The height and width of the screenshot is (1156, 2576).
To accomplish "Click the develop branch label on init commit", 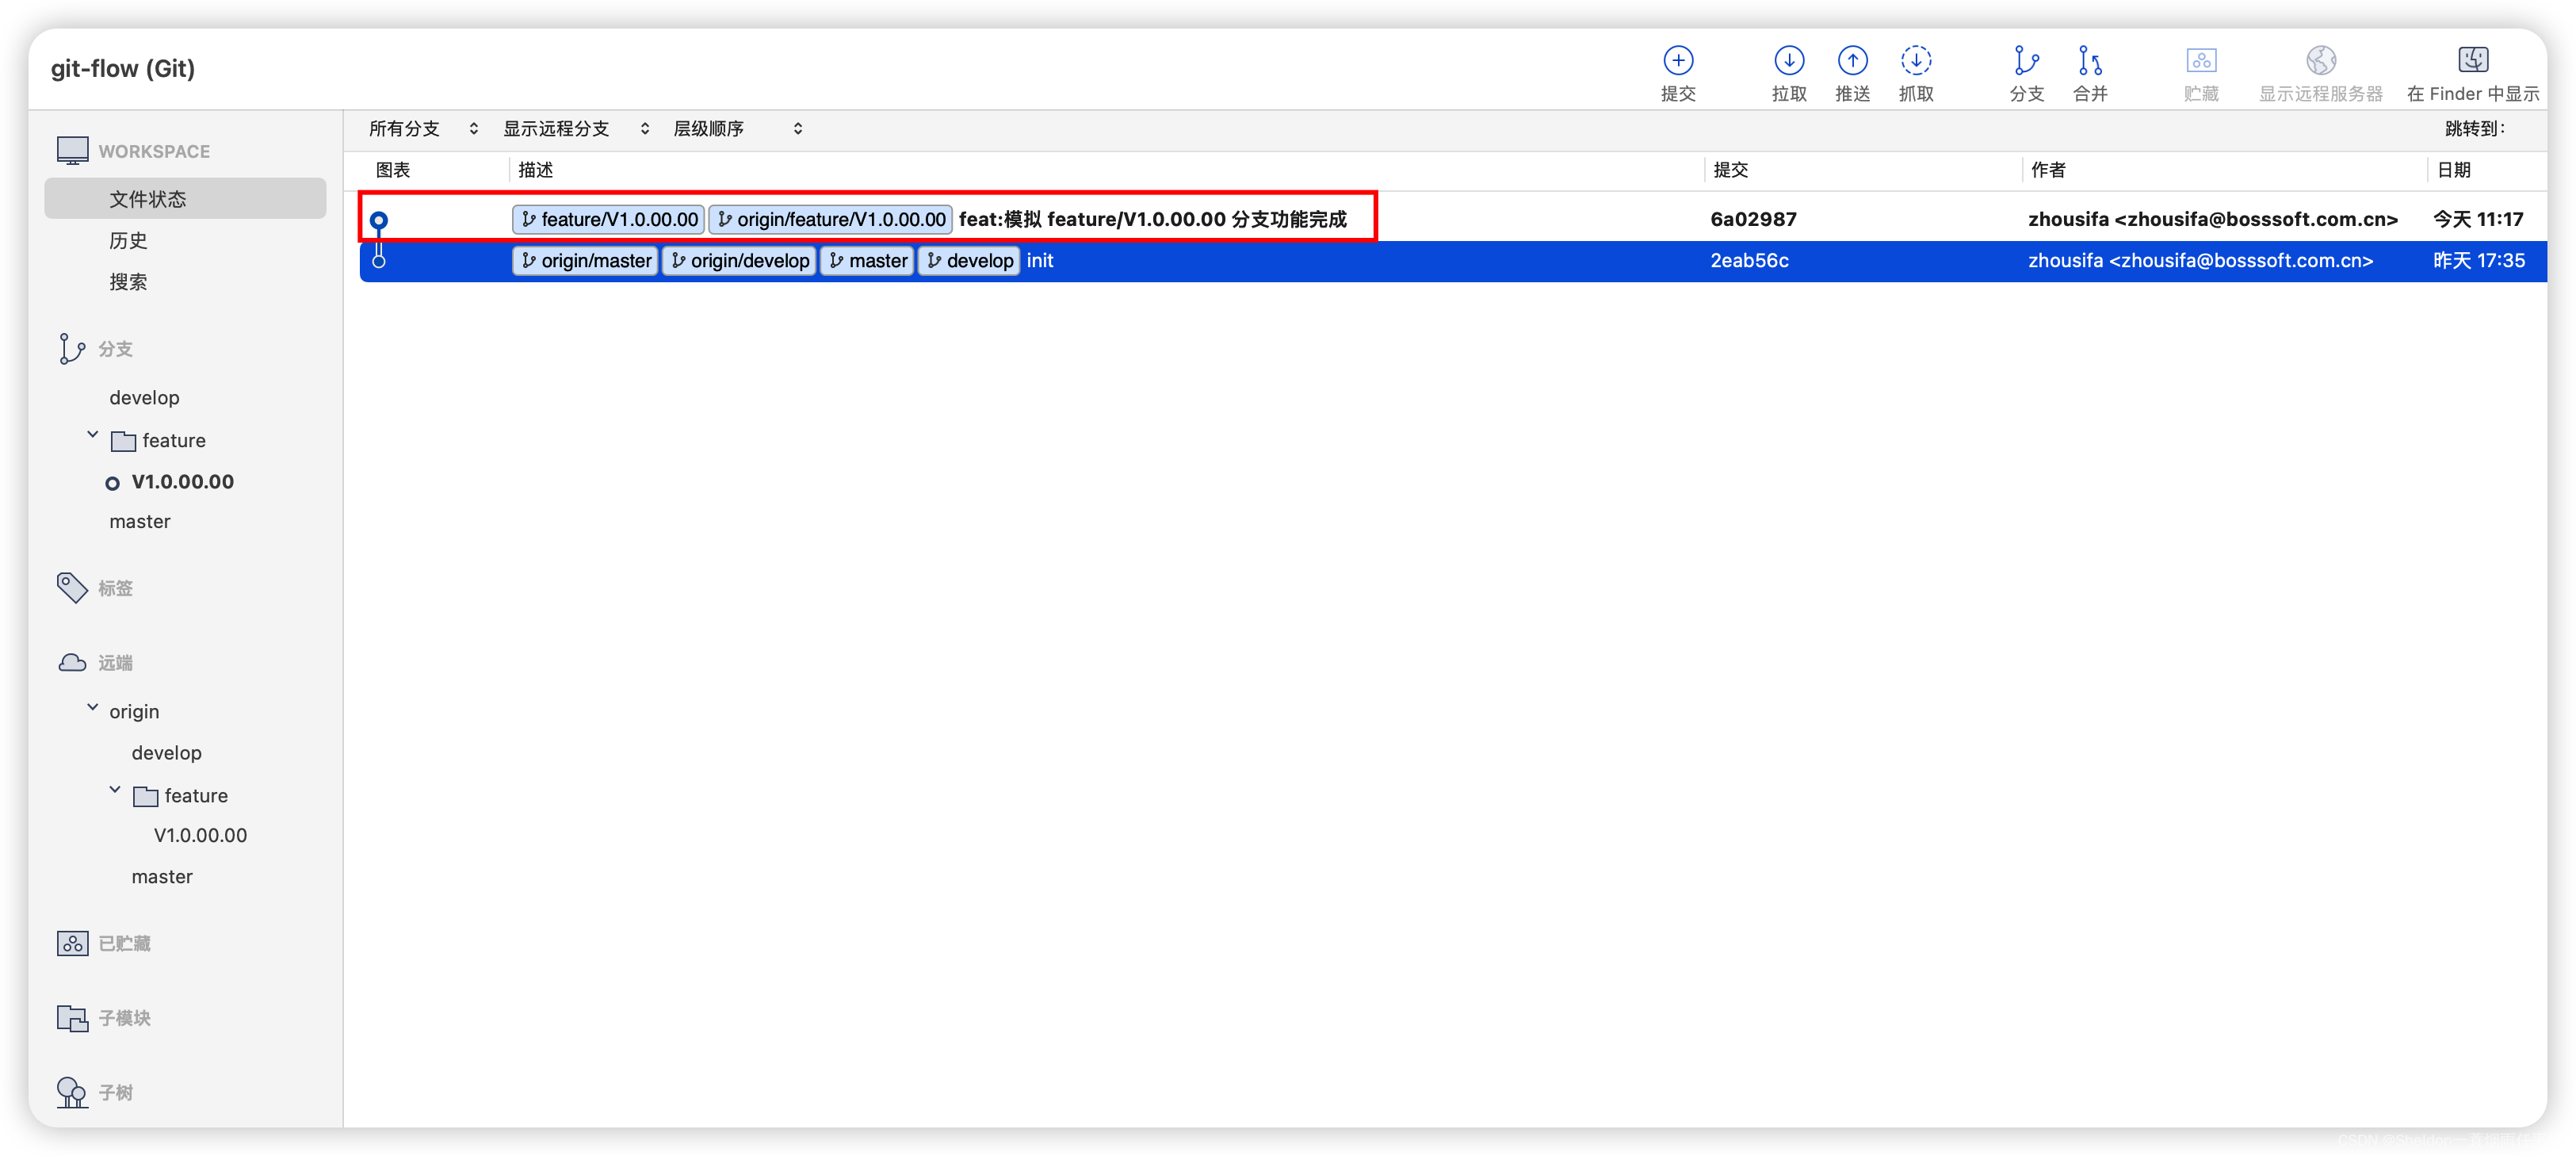I will point(969,261).
